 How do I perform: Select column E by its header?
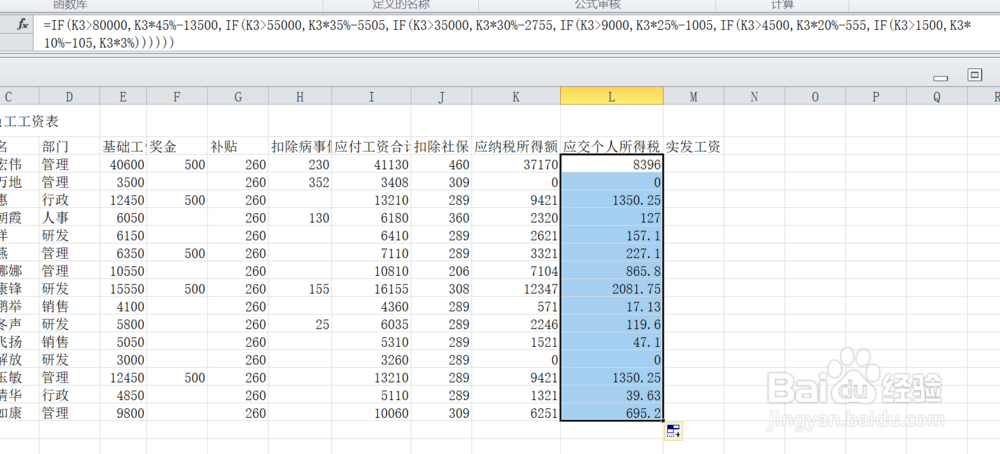point(123,96)
